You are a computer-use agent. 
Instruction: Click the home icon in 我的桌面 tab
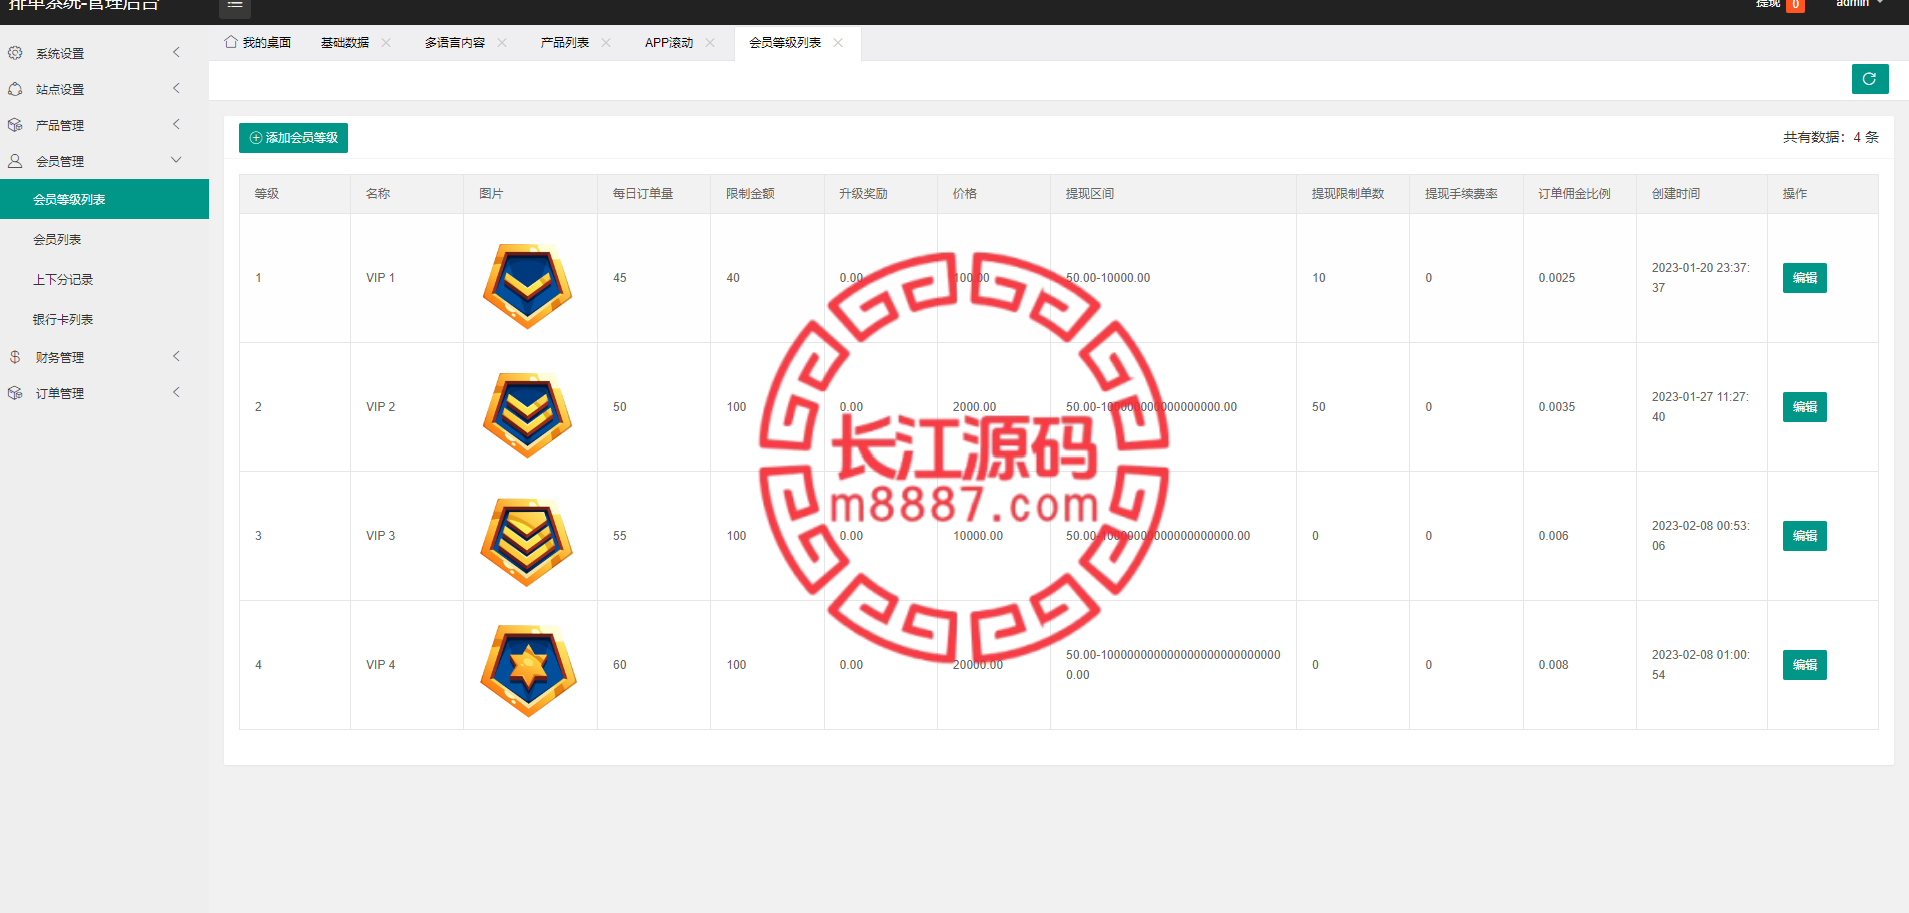[x=231, y=42]
